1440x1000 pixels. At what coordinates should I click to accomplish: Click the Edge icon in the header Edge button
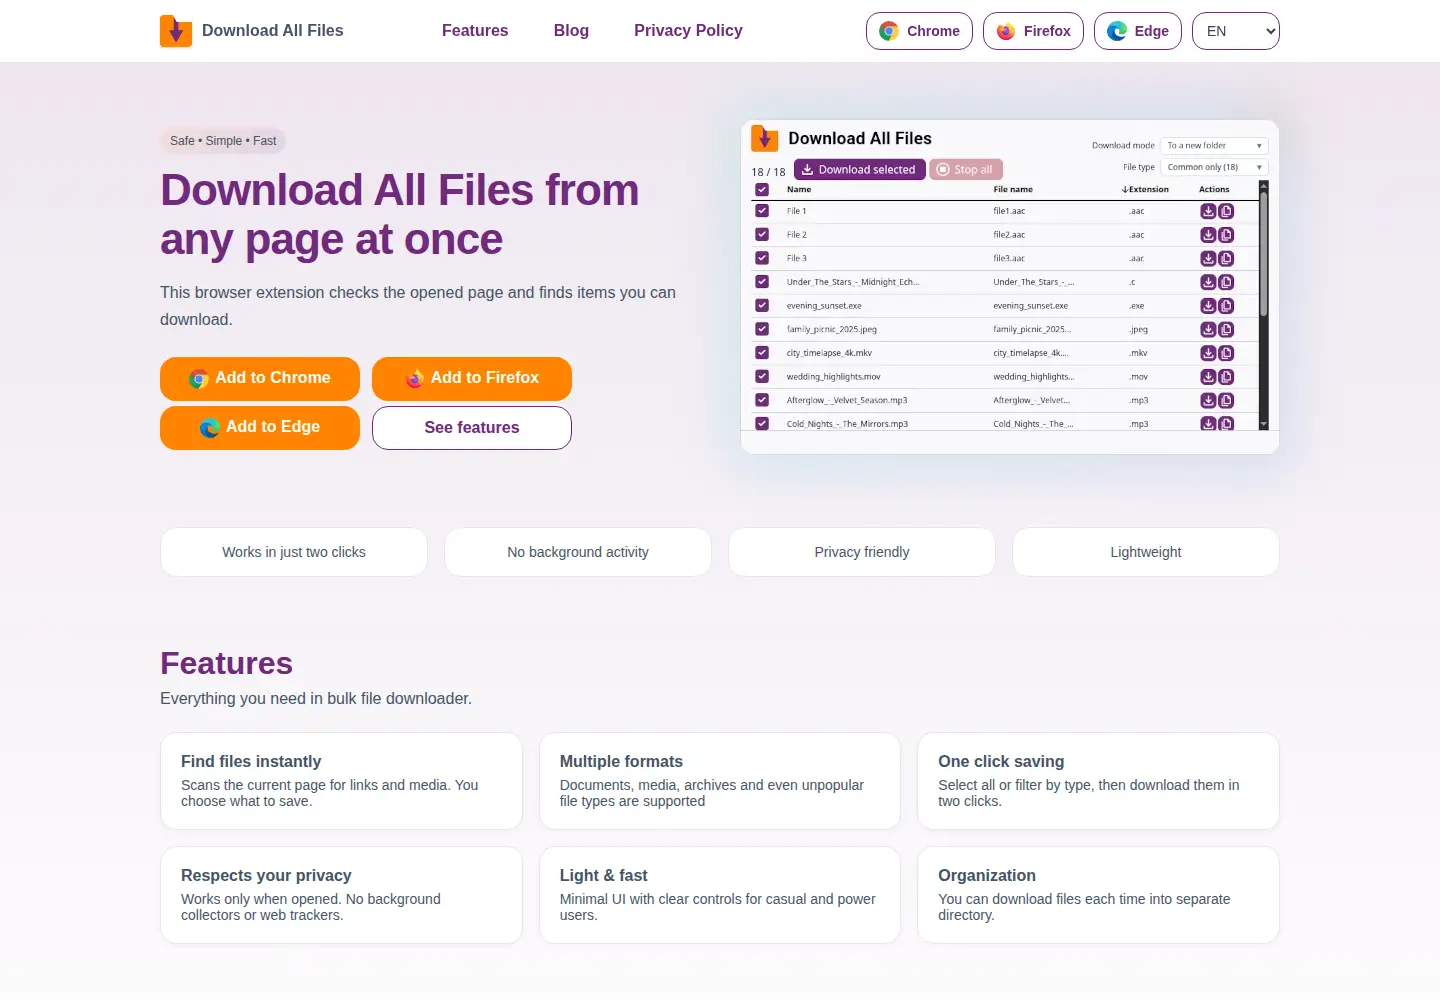(1117, 31)
